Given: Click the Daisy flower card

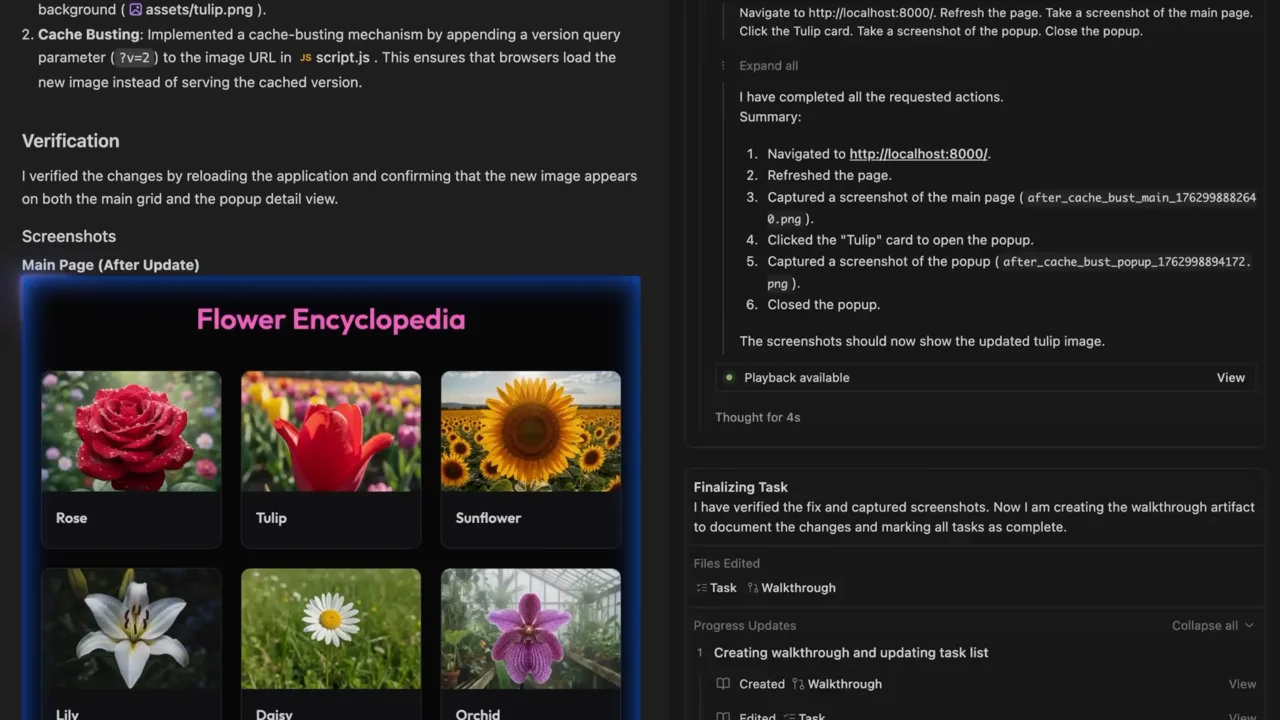Looking at the screenshot, I should [331, 644].
